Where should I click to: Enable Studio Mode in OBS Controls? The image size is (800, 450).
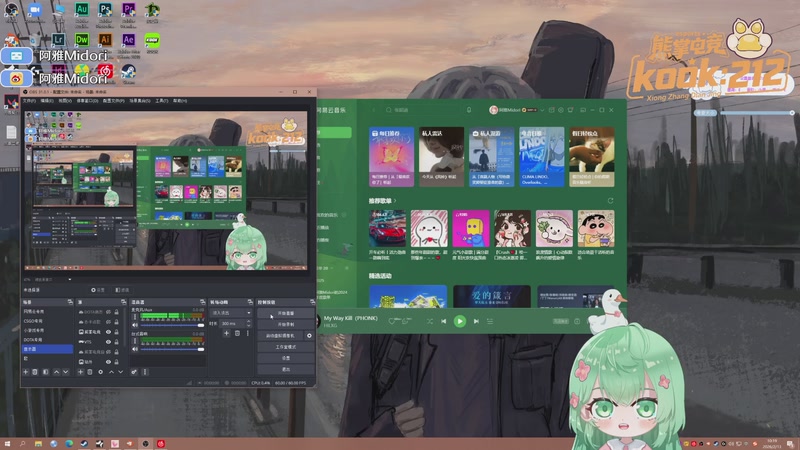286,347
